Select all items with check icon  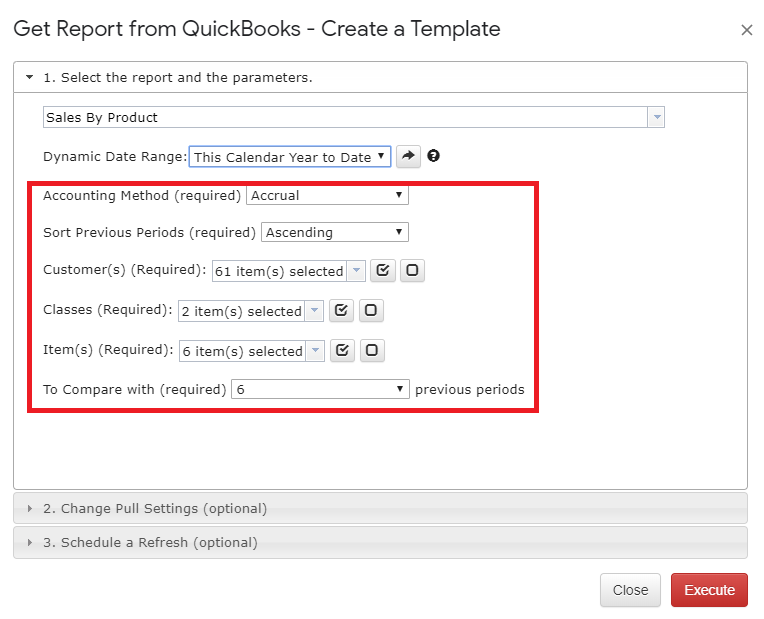coord(342,350)
